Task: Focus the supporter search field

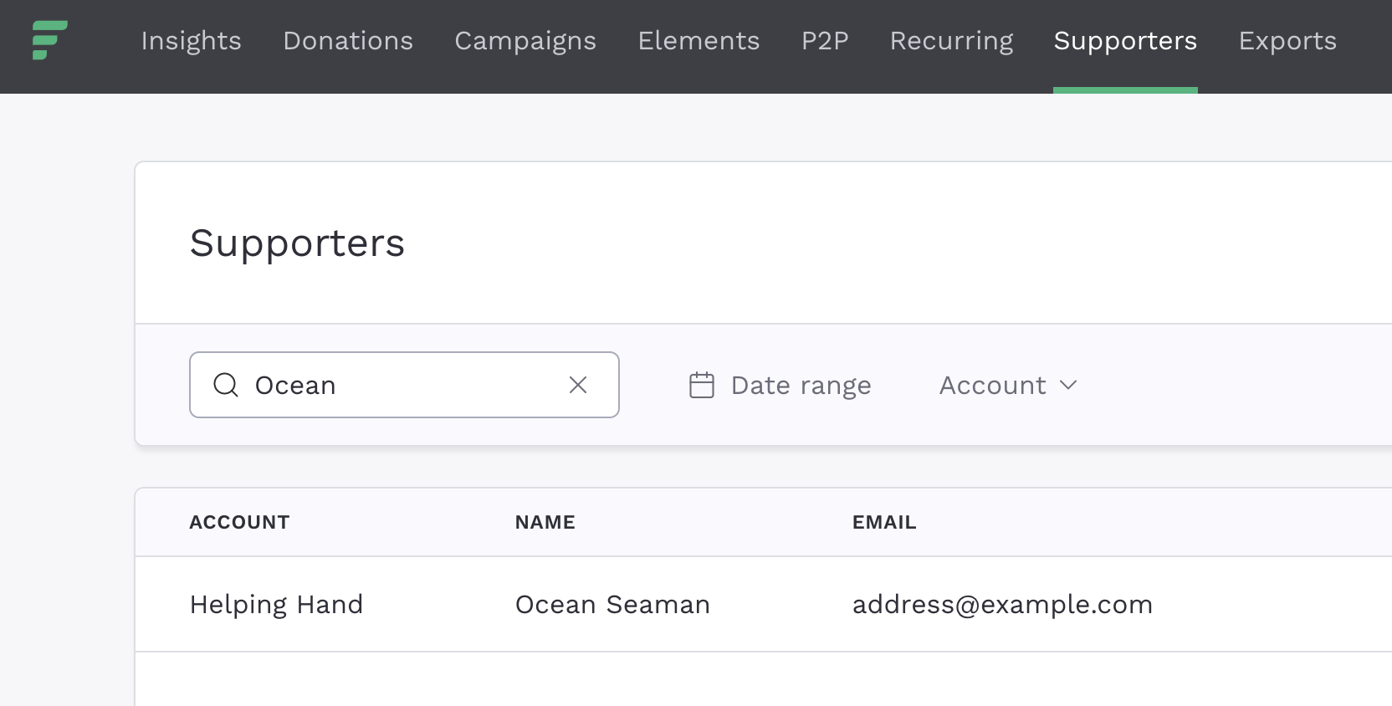Action: [404, 385]
